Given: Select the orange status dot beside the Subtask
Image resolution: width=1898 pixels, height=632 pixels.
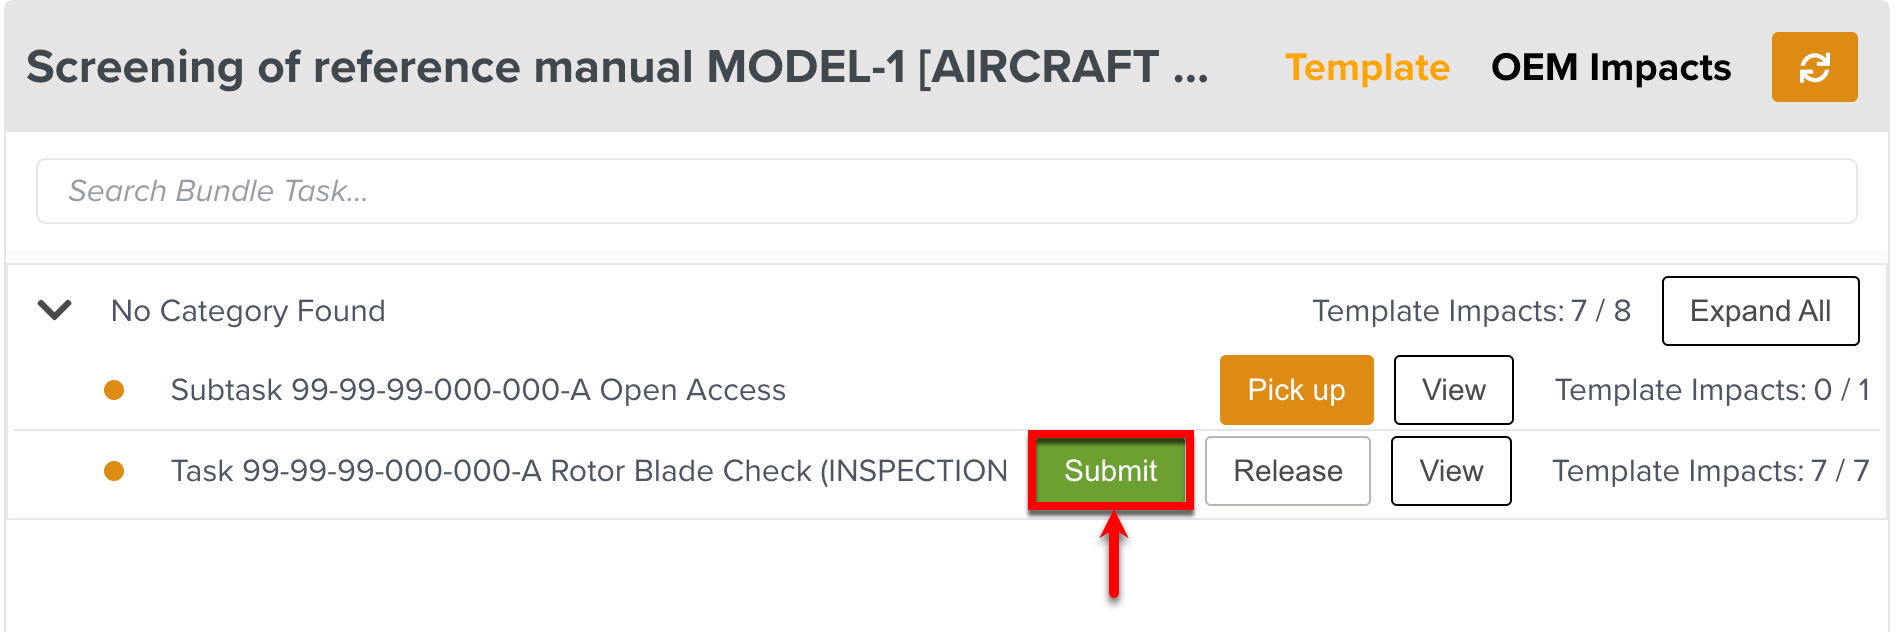Looking at the screenshot, I should coord(113,390).
